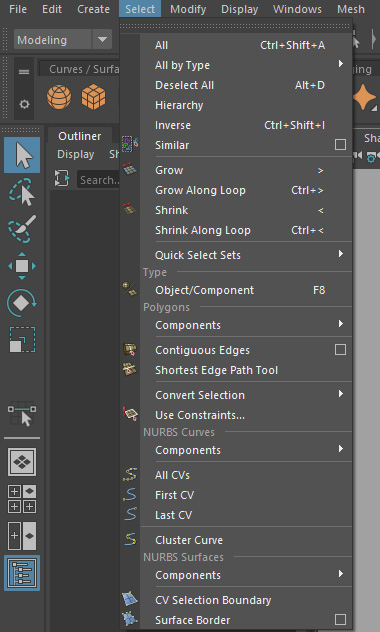Open the Similar option box
The width and height of the screenshot is (380, 632).
(340, 145)
